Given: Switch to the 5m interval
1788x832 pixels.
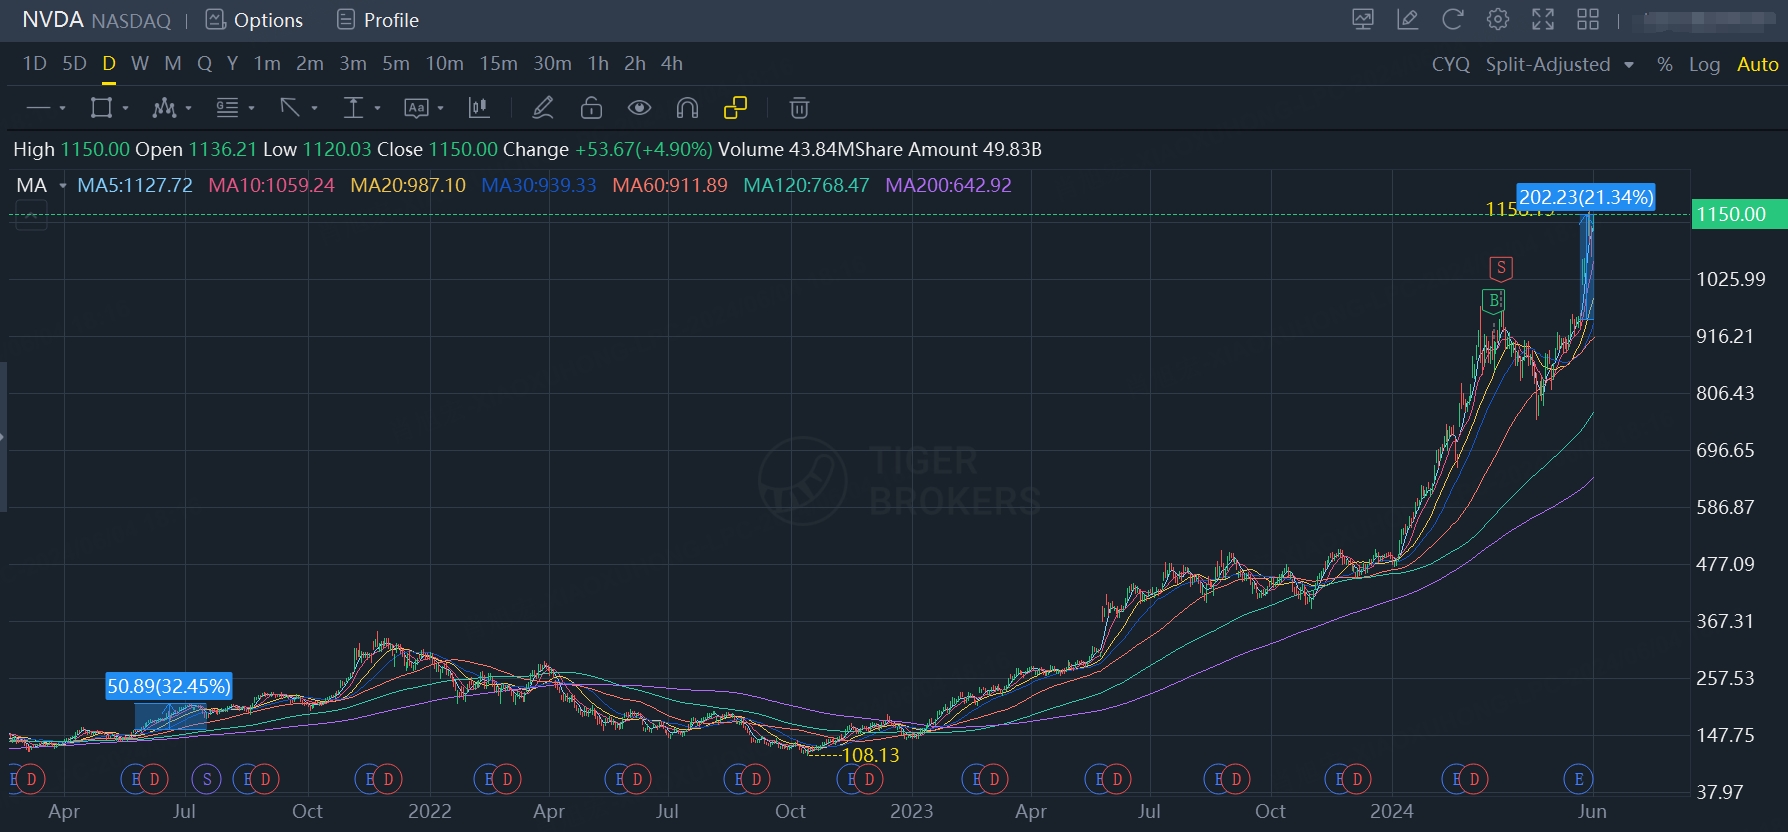Looking at the screenshot, I should pyautogui.click(x=396, y=63).
